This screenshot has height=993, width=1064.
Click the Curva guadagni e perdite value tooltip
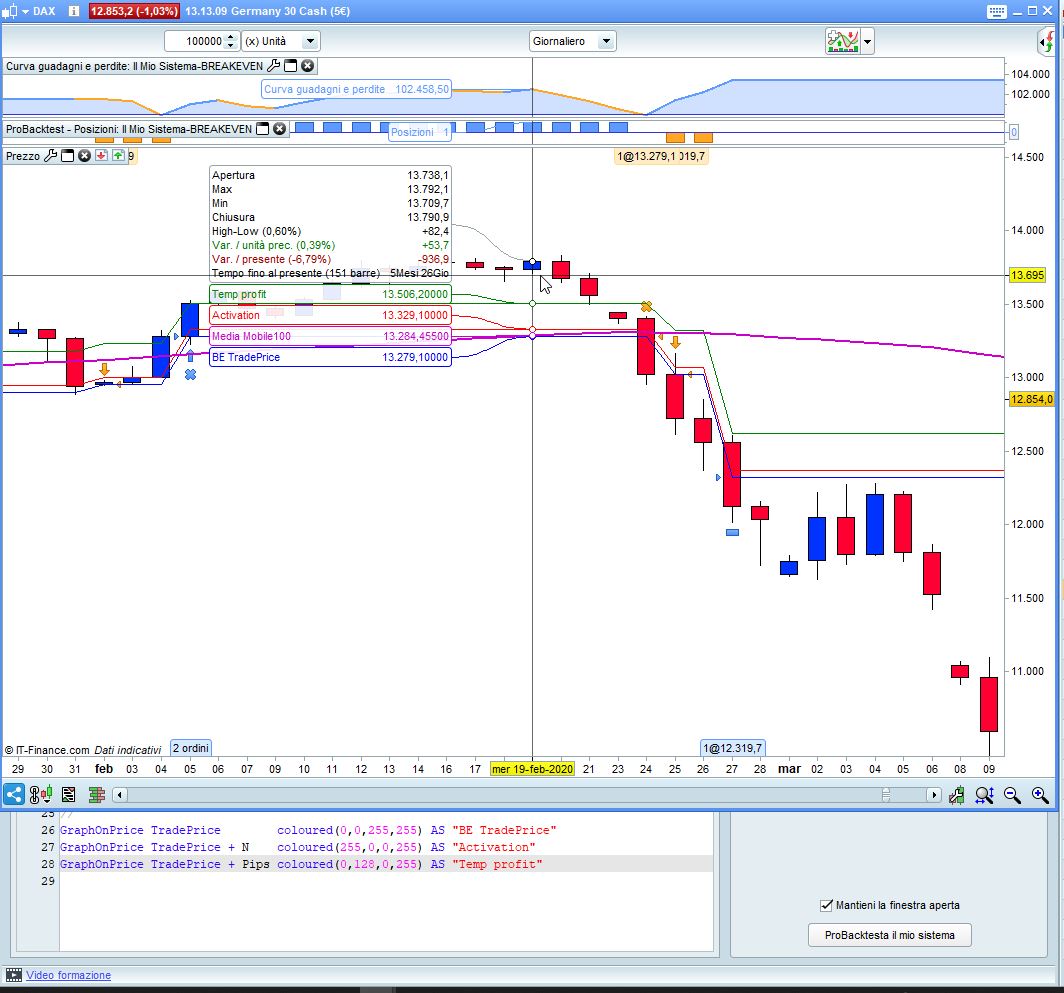tap(356, 89)
